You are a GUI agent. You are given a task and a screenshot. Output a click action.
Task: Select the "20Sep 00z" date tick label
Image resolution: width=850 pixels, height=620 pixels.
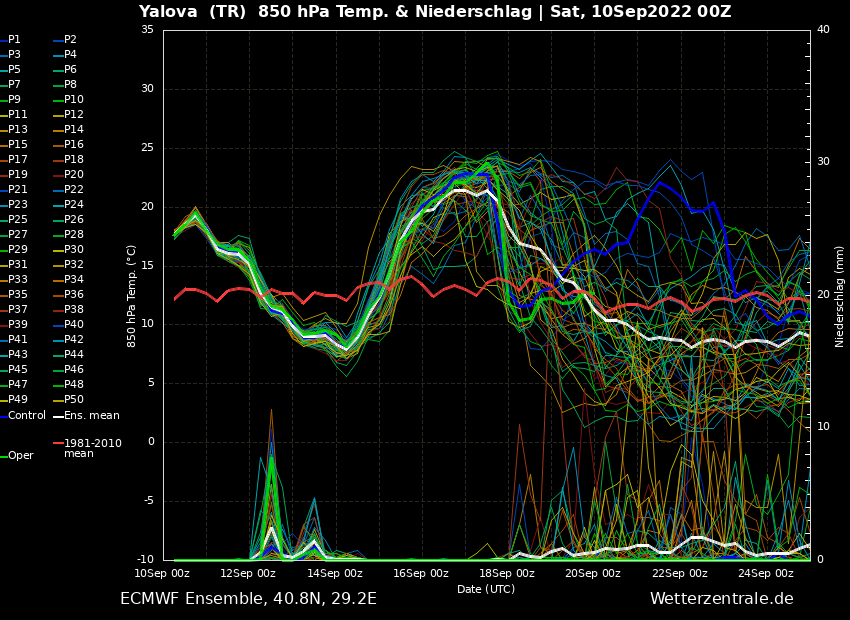pos(594,573)
